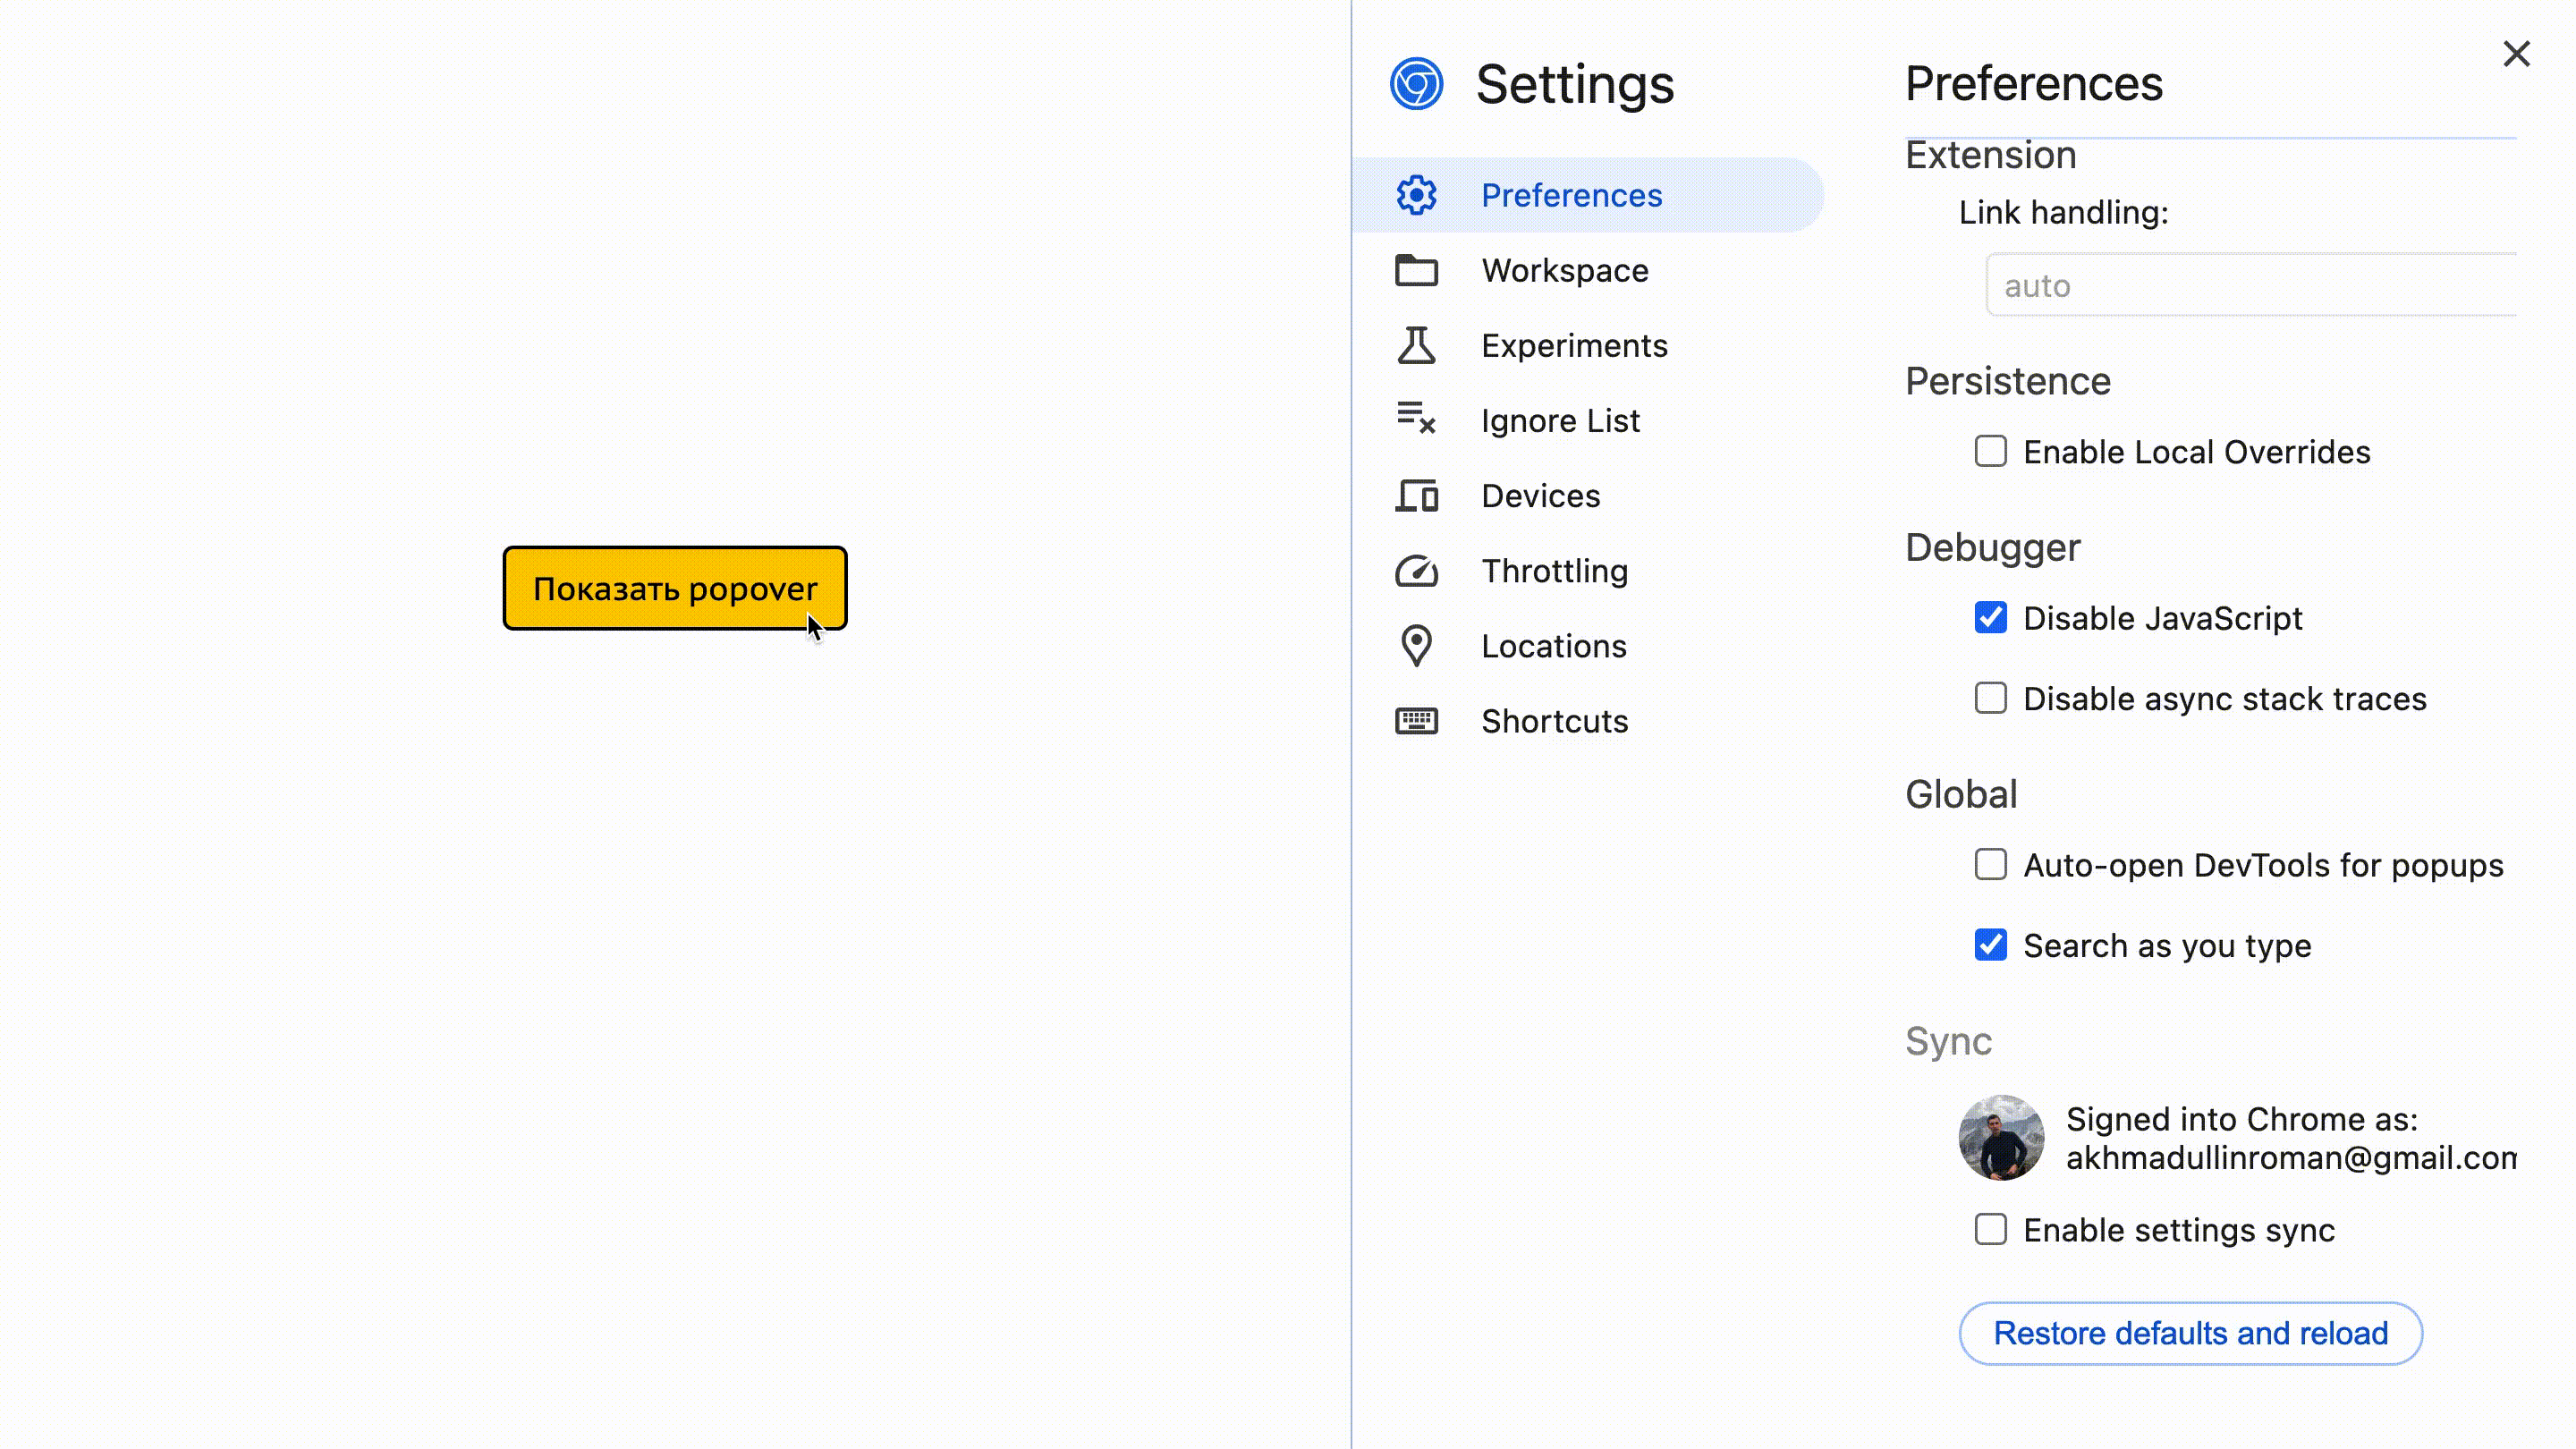
Task: Check Auto-open DevTools for popups
Action: [x=1990, y=864]
